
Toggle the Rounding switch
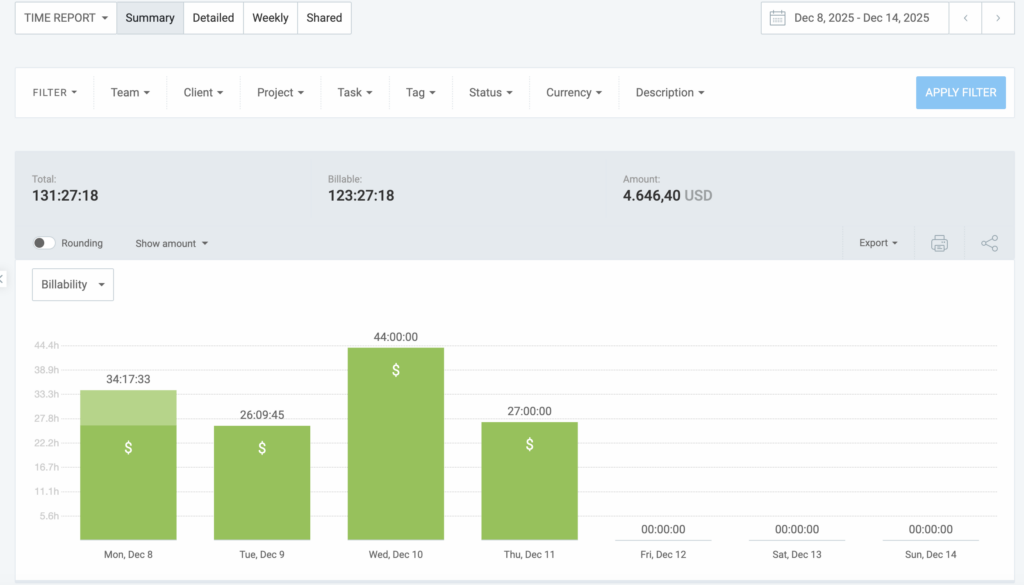(44, 243)
